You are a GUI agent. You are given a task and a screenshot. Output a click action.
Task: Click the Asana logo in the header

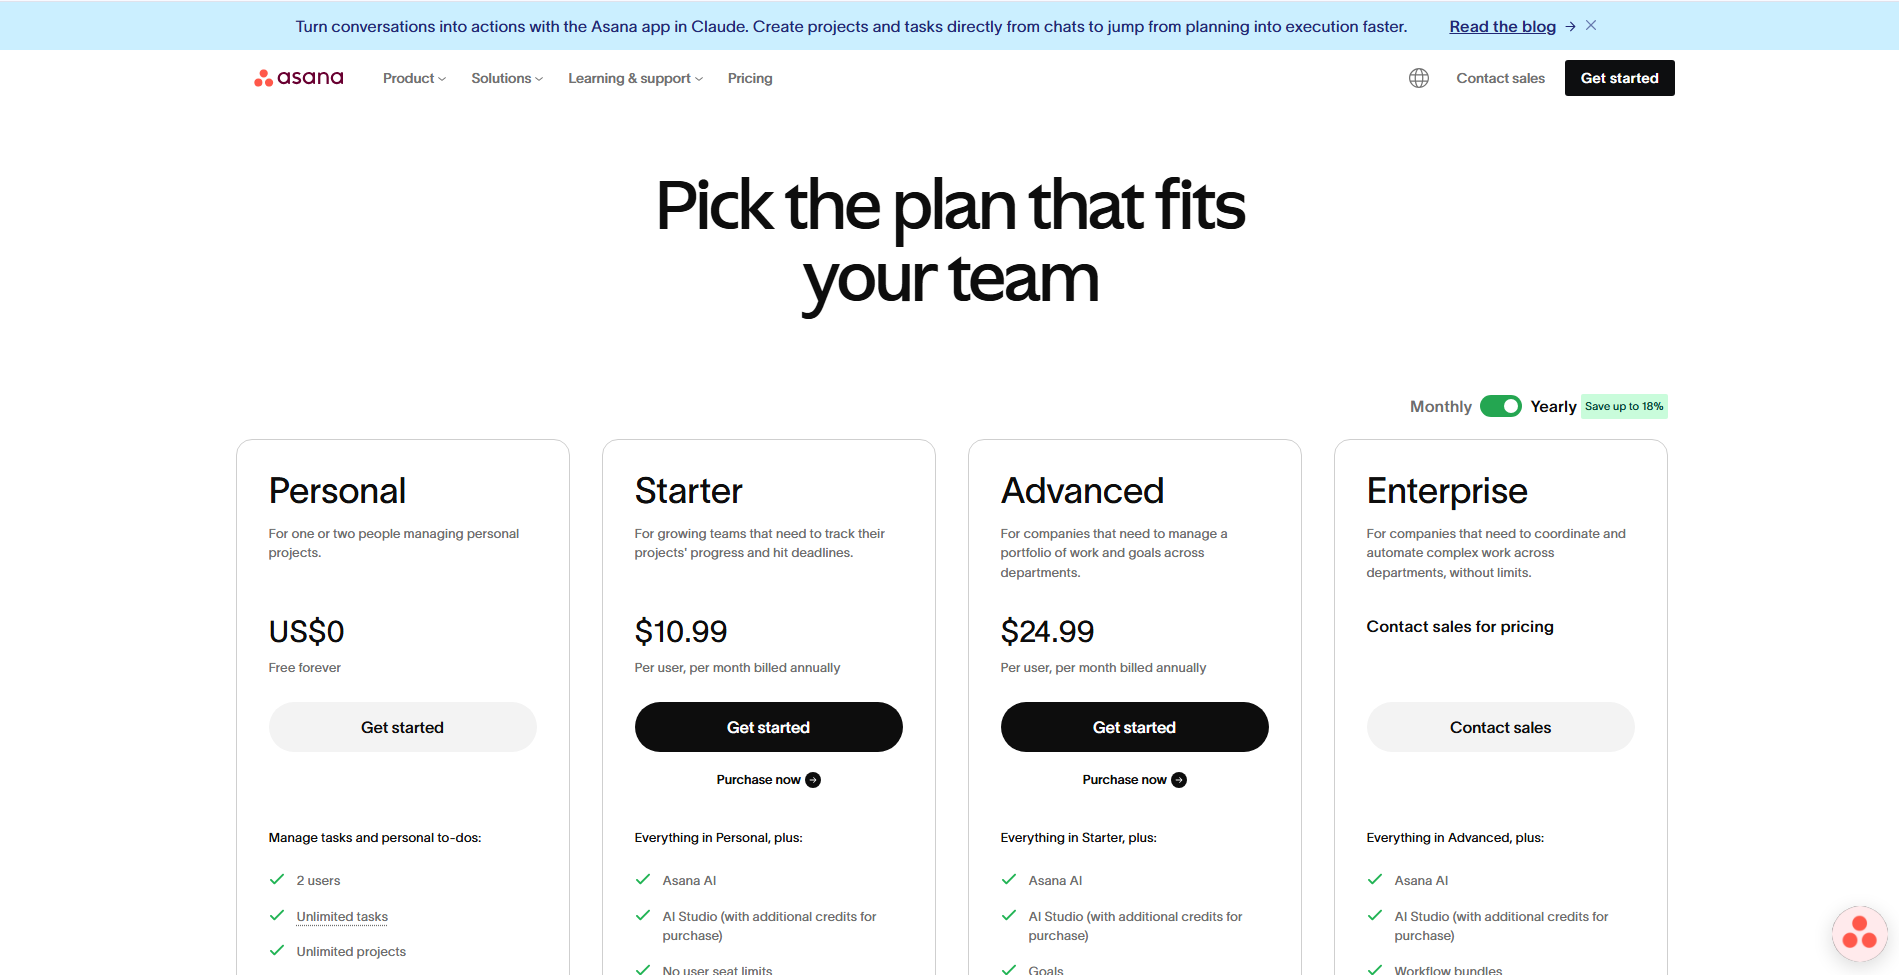pos(297,77)
